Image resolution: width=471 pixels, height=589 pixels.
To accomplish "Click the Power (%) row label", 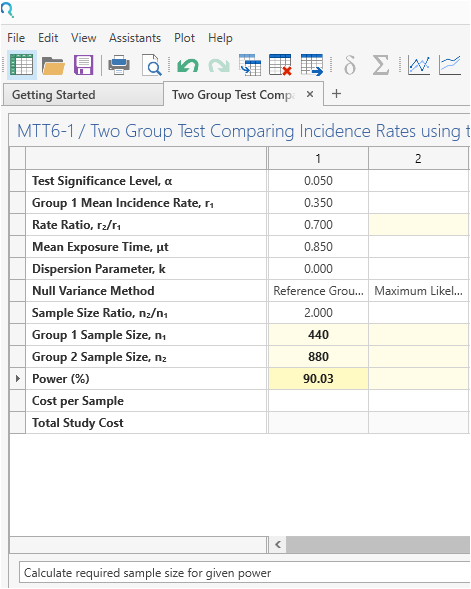I will (61, 379).
